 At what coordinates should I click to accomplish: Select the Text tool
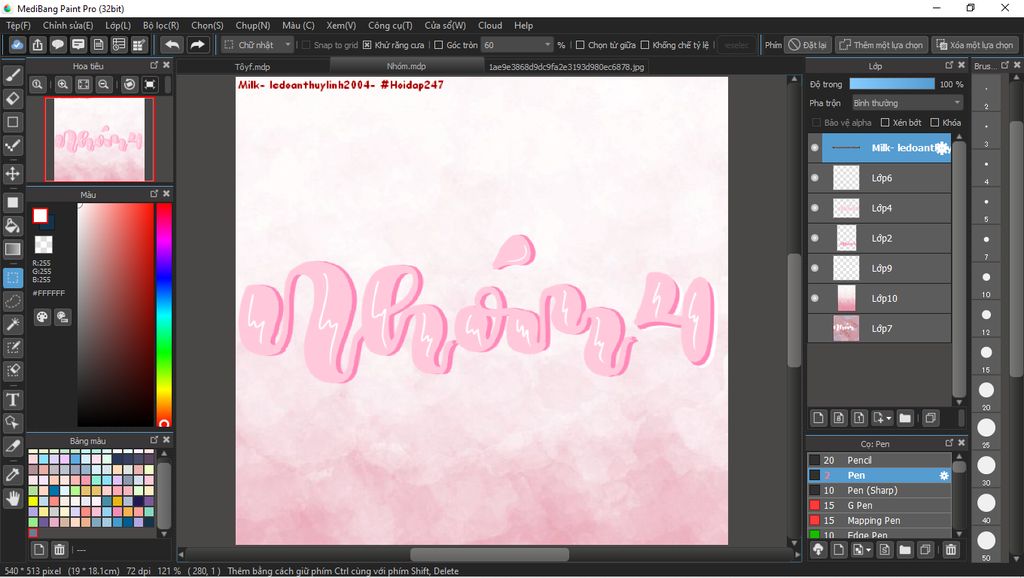point(12,399)
